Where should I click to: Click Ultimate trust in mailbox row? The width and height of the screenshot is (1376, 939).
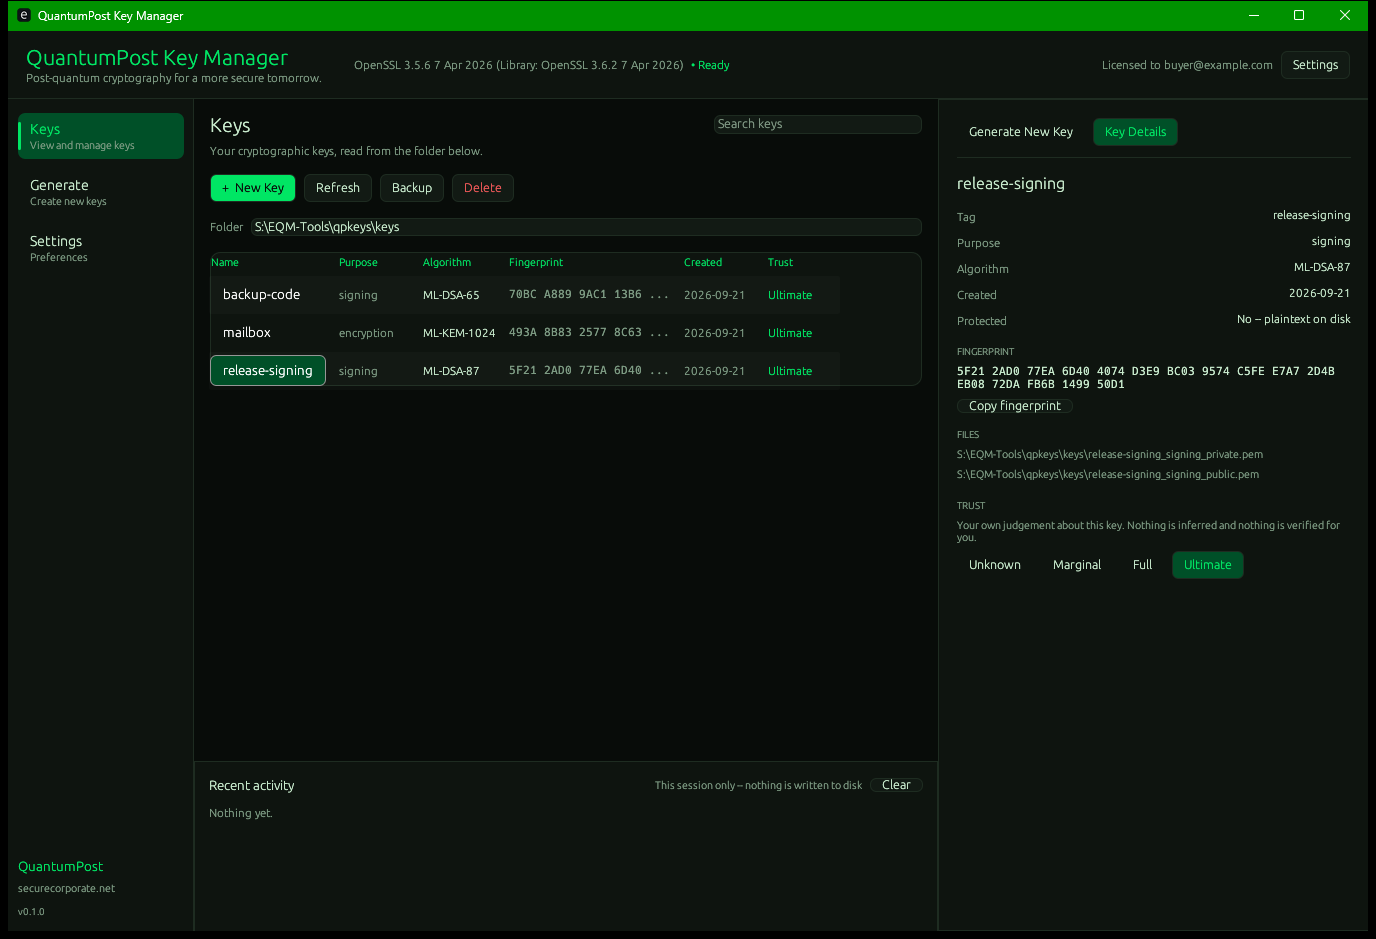(790, 333)
